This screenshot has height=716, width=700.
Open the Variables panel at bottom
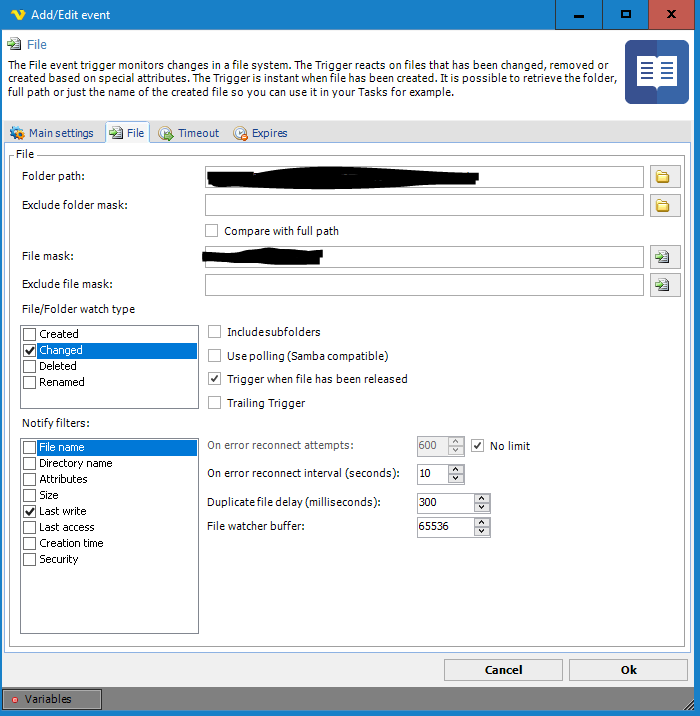pyautogui.click(x=52, y=699)
